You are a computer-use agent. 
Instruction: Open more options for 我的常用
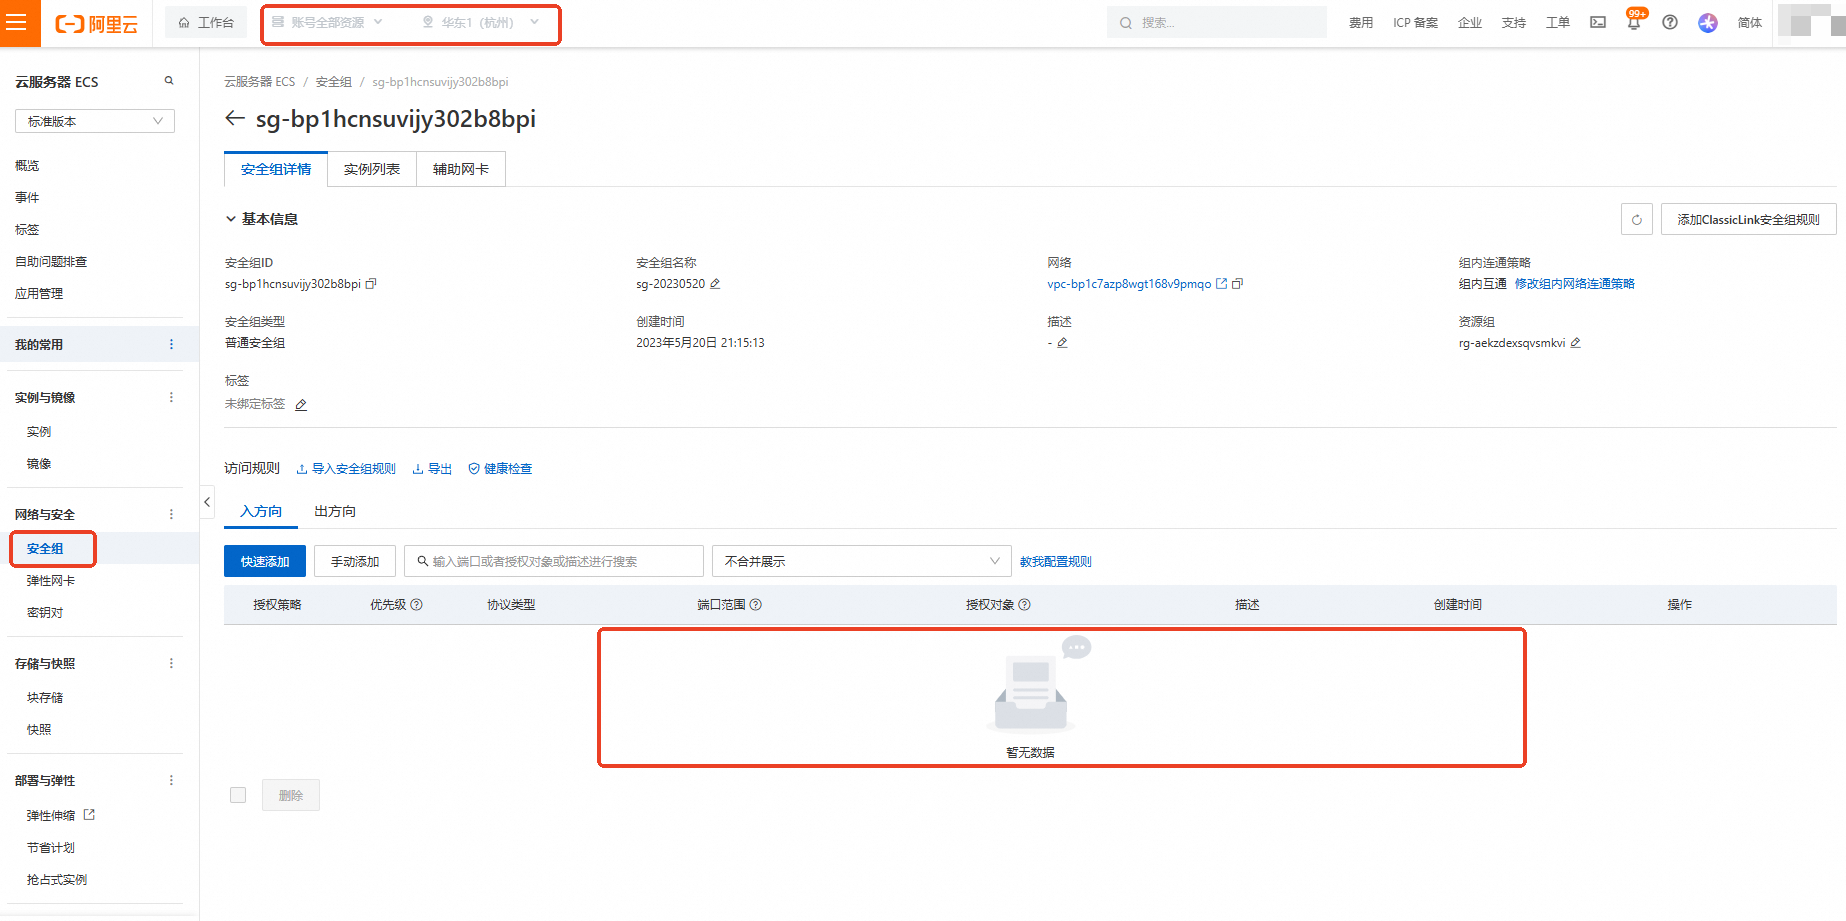(x=171, y=345)
